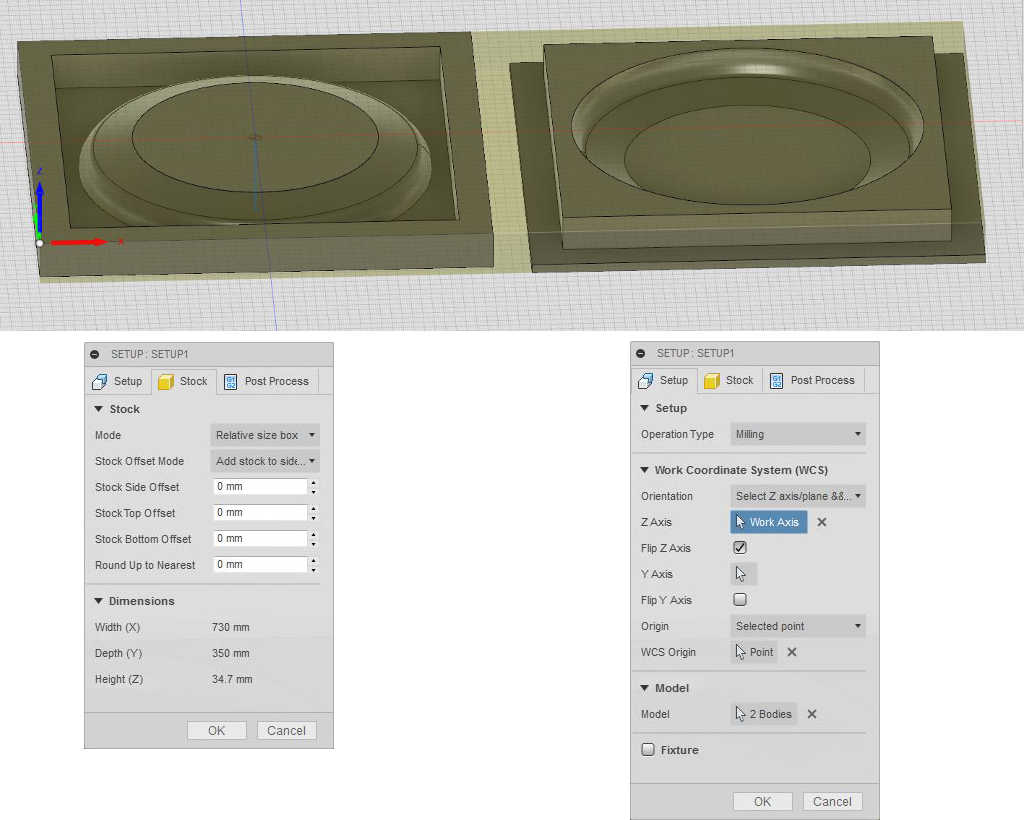Open the Mode dropdown, Relative size box
The height and width of the screenshot is (820, 1024).
(265, 435)
